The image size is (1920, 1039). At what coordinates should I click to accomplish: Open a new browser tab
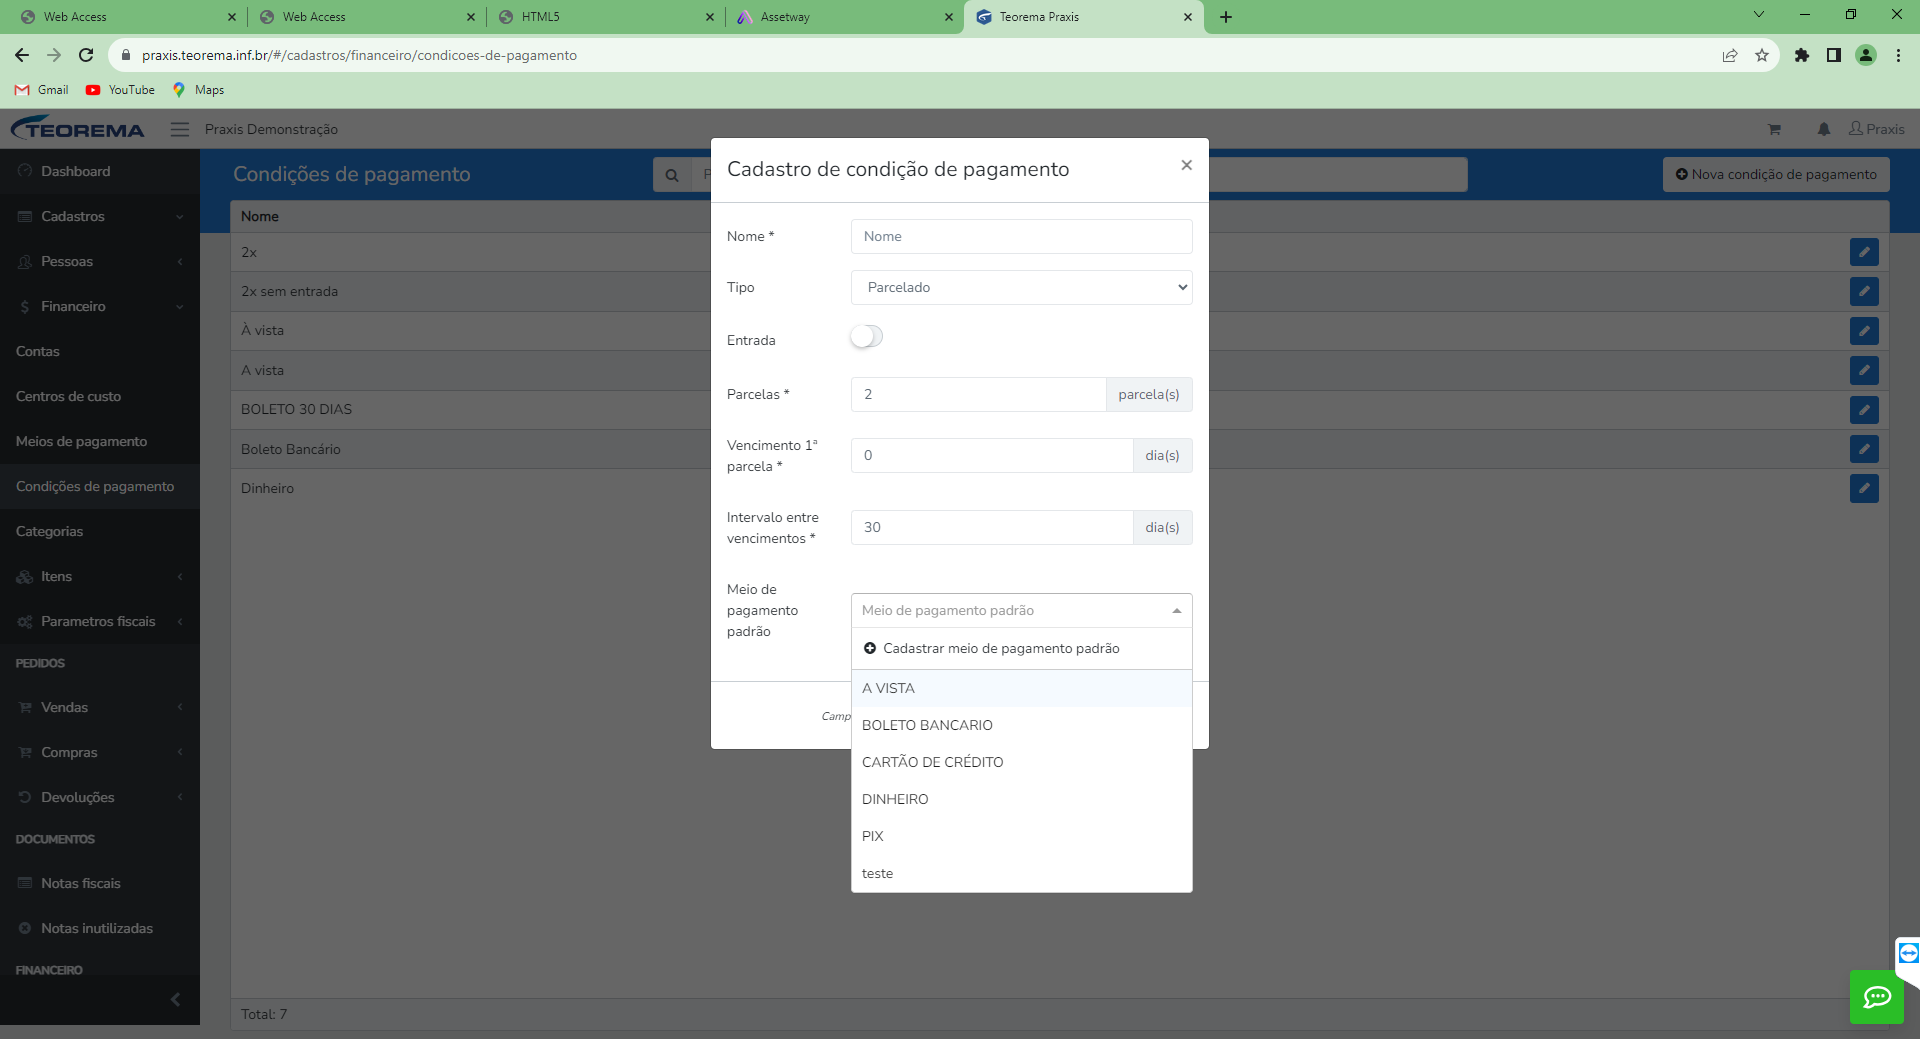pyautogui.click(x=1226, y=17)
